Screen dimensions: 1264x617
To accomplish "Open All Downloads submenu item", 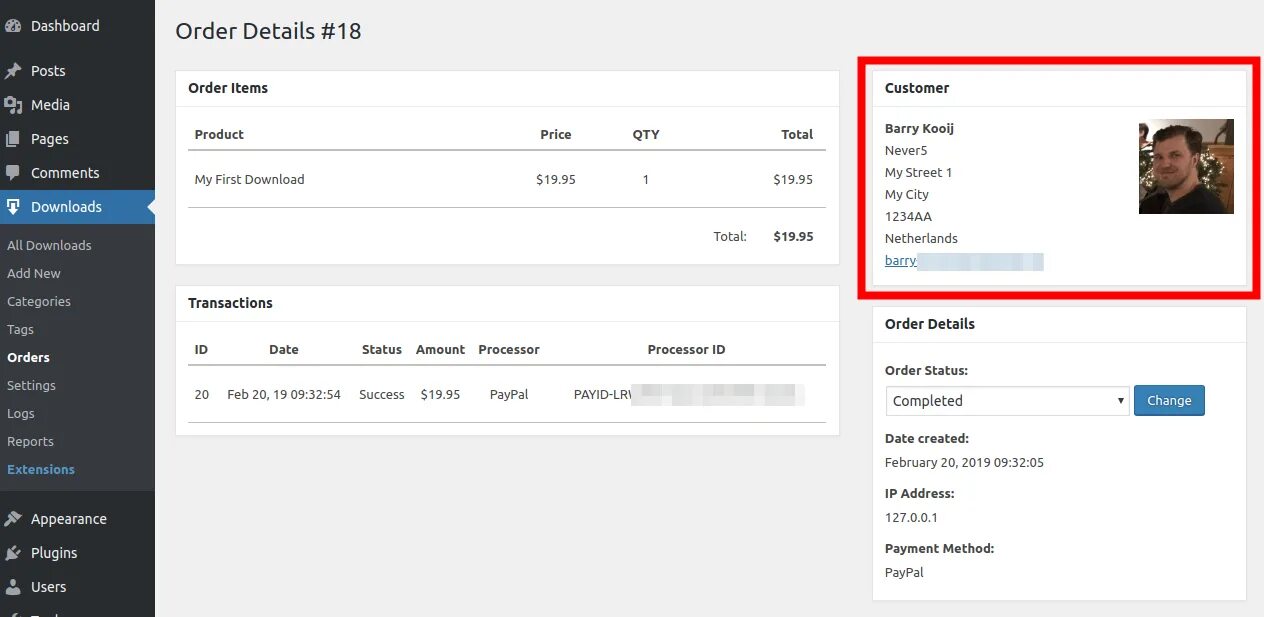I will point(49,245).
